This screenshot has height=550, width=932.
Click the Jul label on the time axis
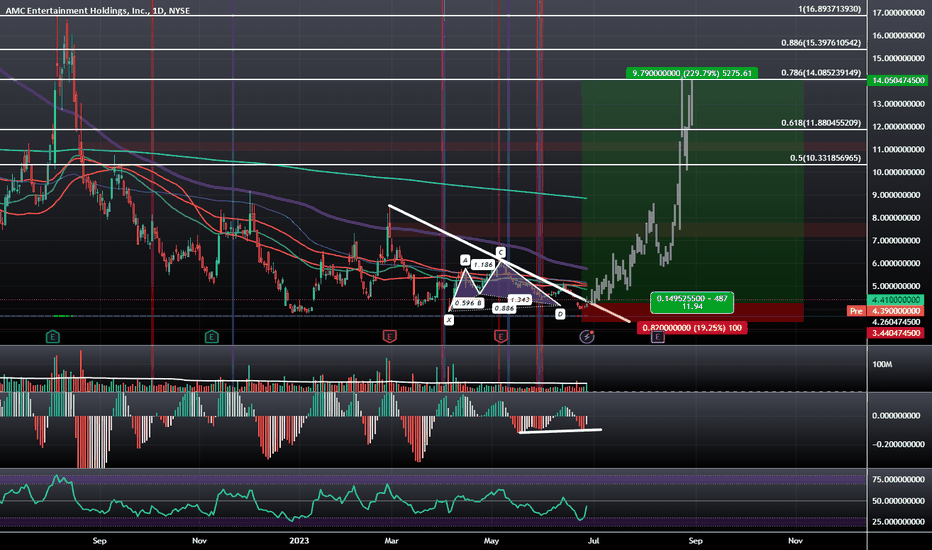point(593,540)
